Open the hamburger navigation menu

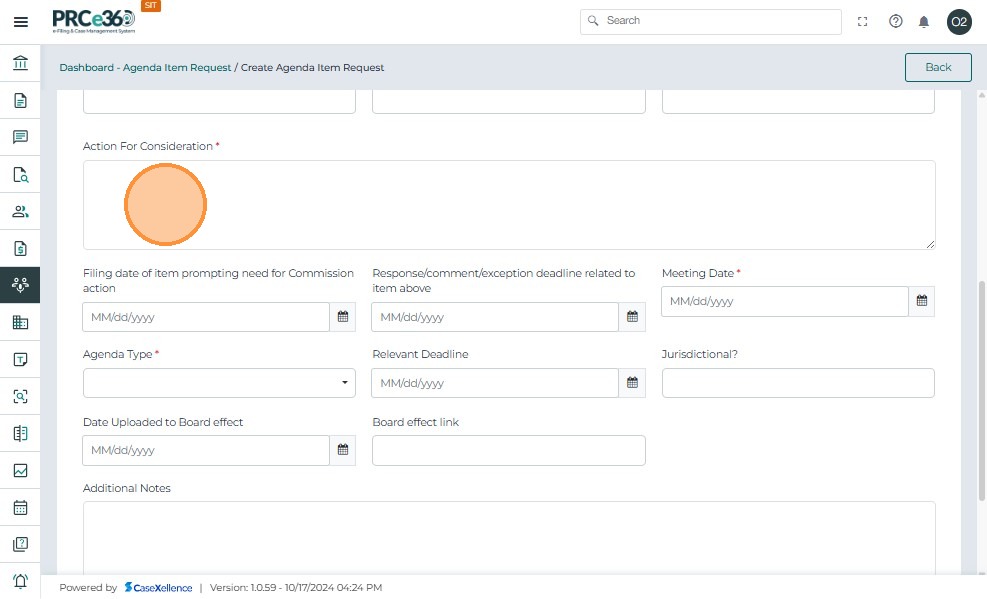pyautogui.click(x=20, y=22)
